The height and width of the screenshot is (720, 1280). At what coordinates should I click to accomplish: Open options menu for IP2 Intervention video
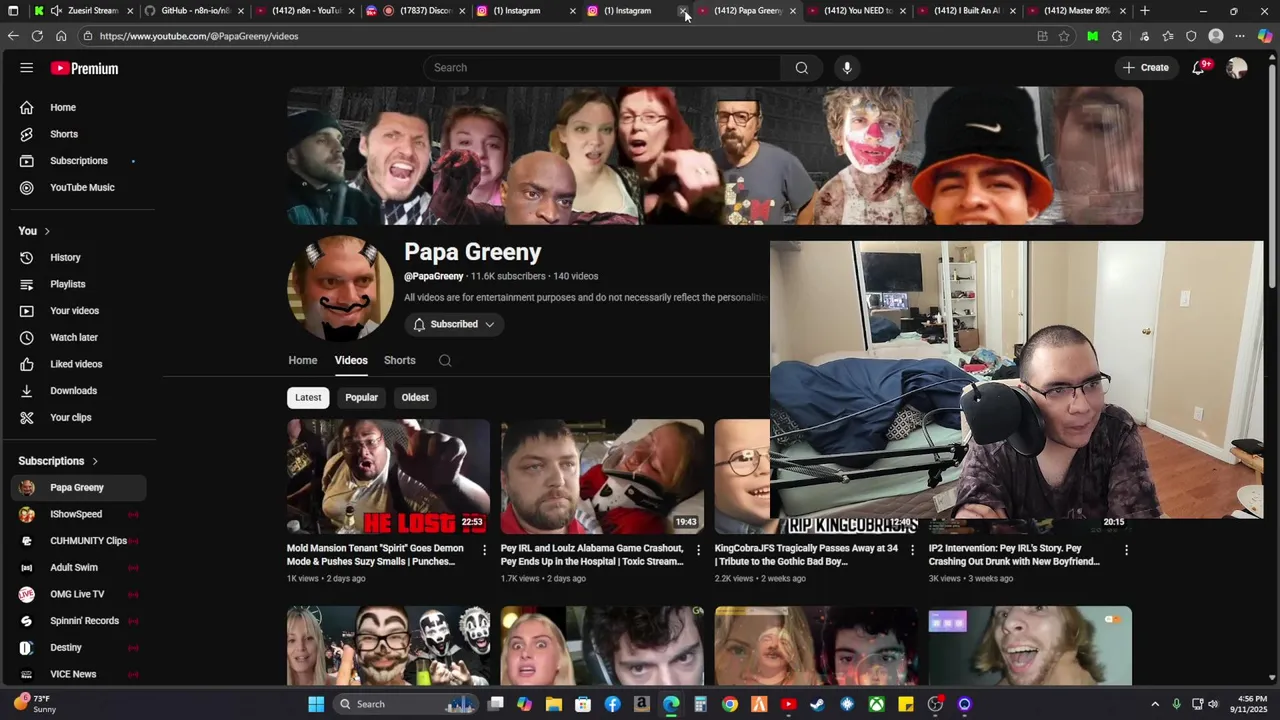coord(1126,550)
